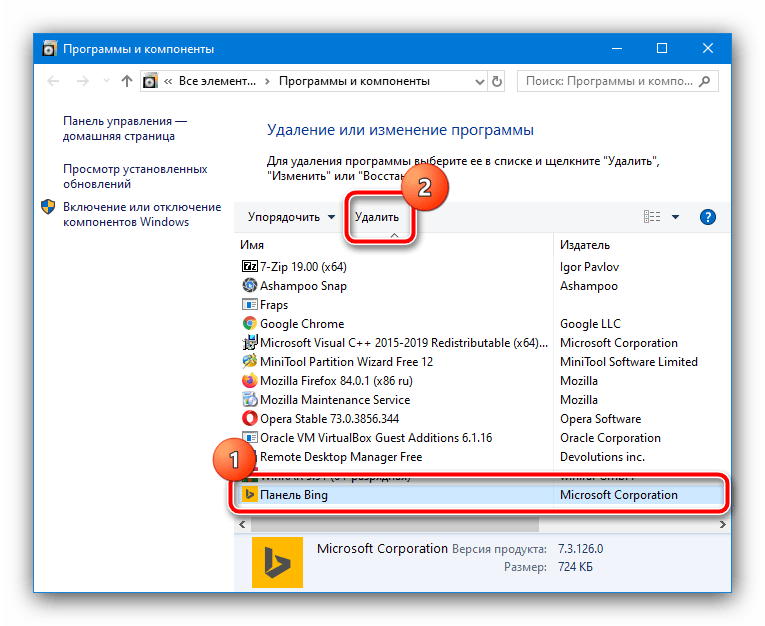The height and width of the screenshot is (626, 765).
Task: Sort by the Издатель column header
Action: click(x=642, y=245)
